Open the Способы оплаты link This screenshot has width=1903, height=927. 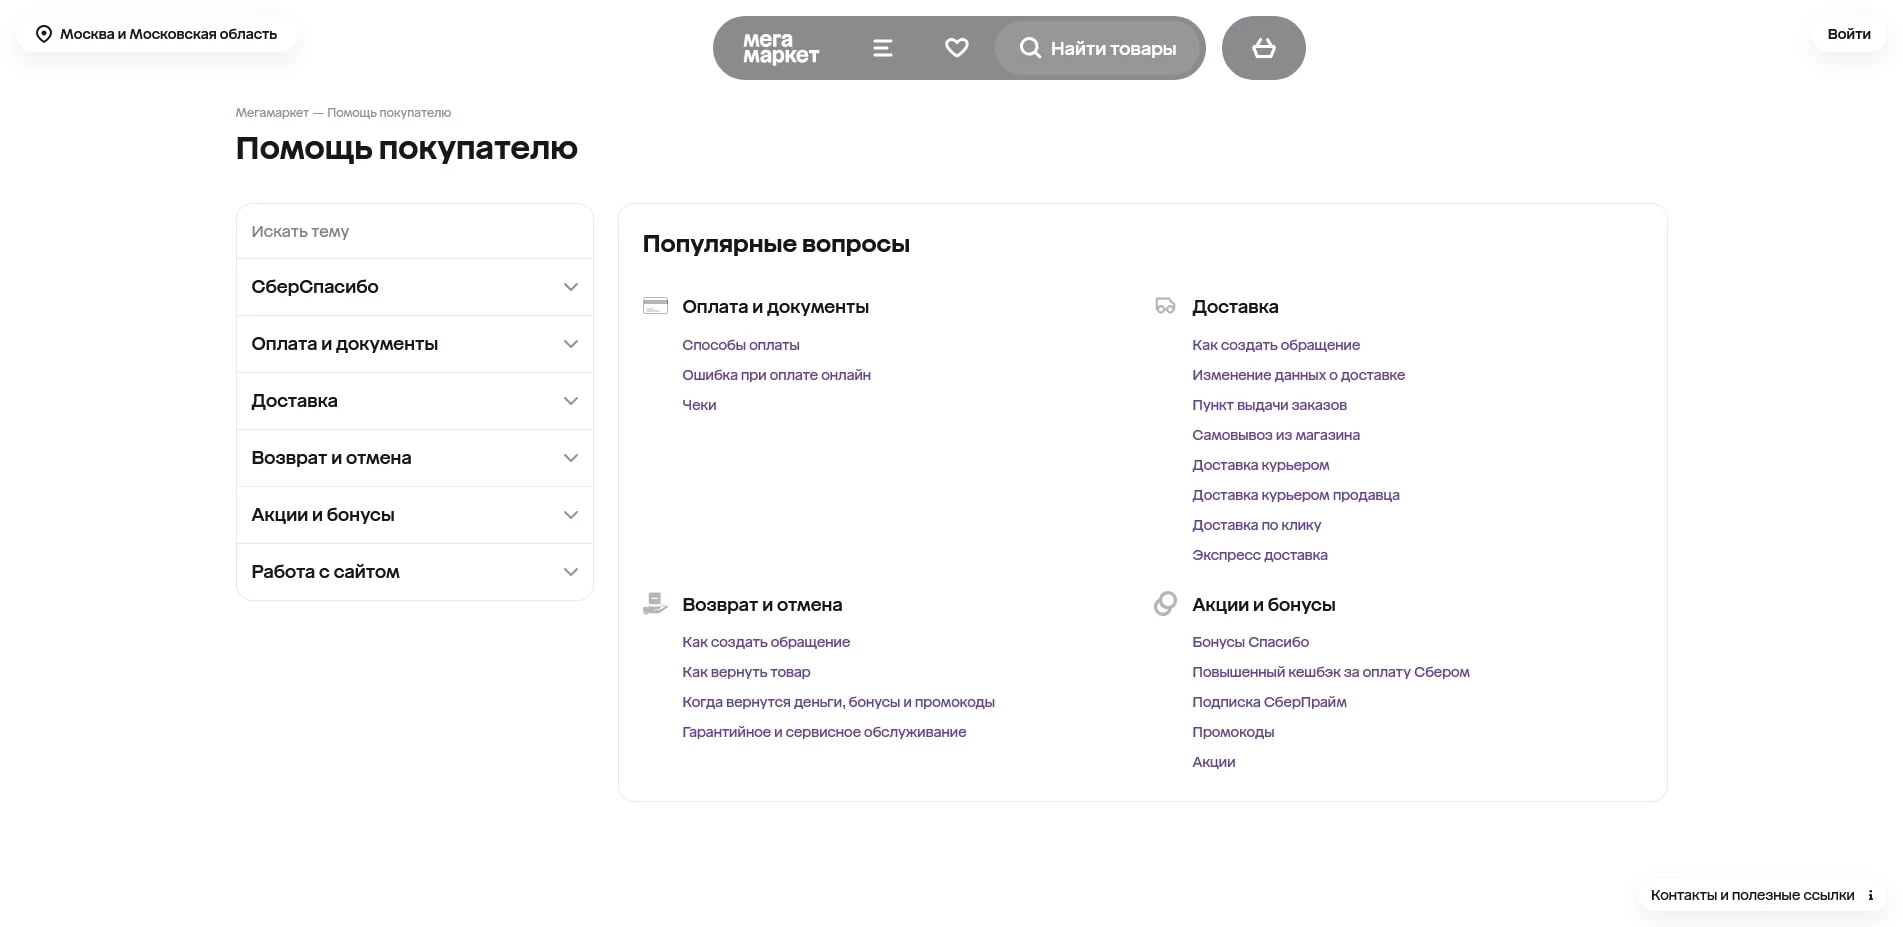[740, 344]
